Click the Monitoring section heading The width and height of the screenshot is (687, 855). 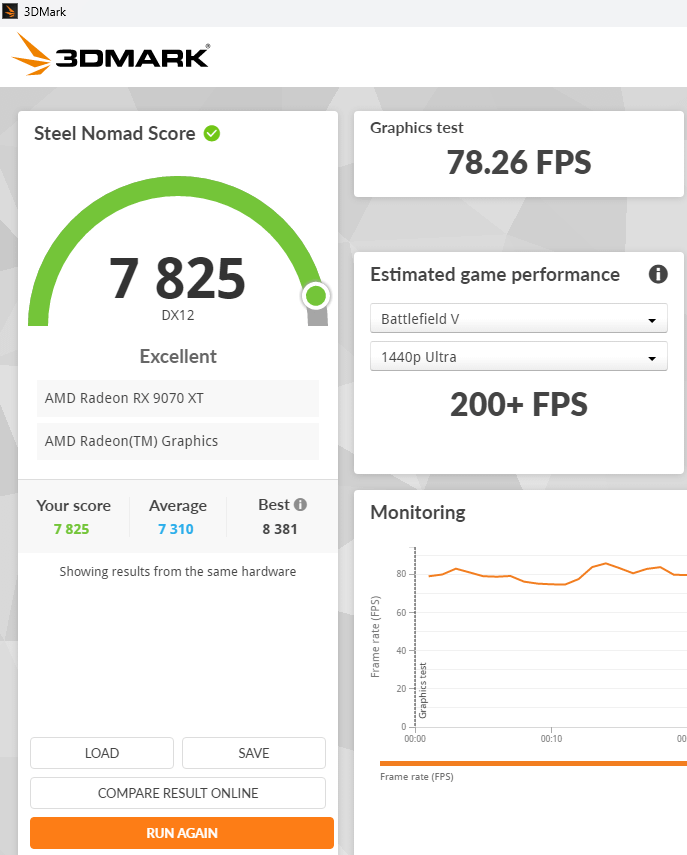tap(418, 513)
